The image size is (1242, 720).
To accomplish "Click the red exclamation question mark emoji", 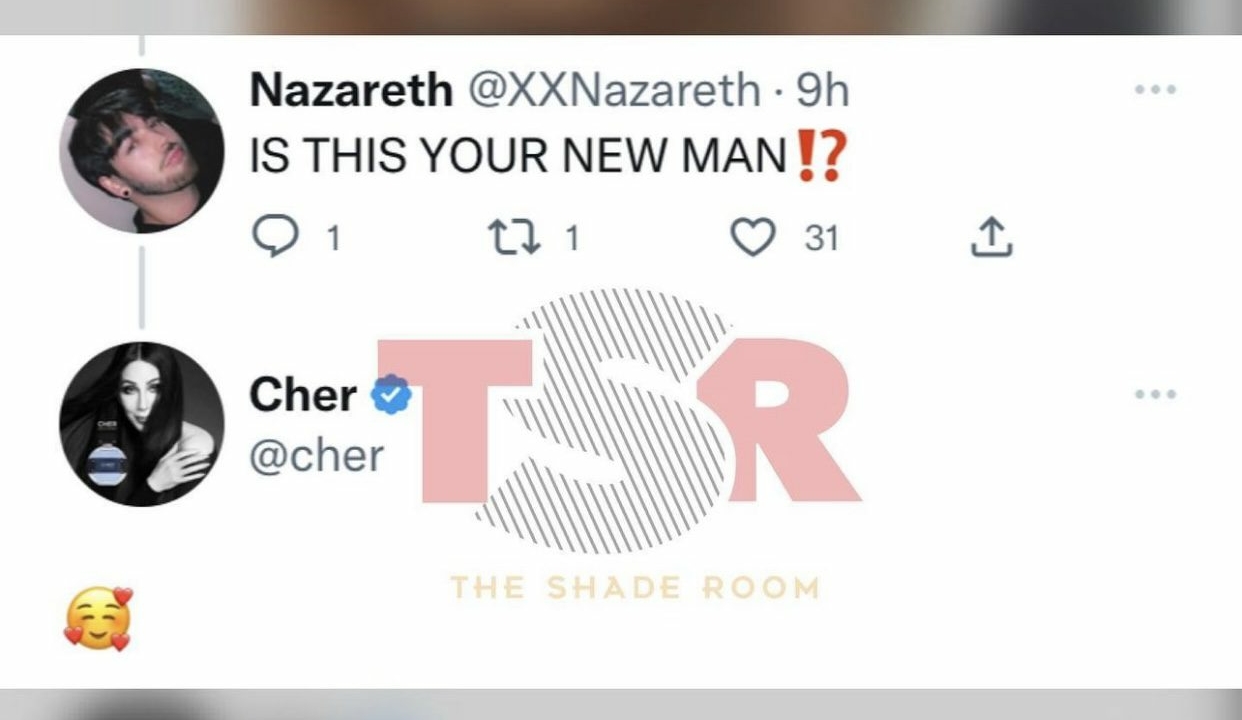I will pos(821,157).
